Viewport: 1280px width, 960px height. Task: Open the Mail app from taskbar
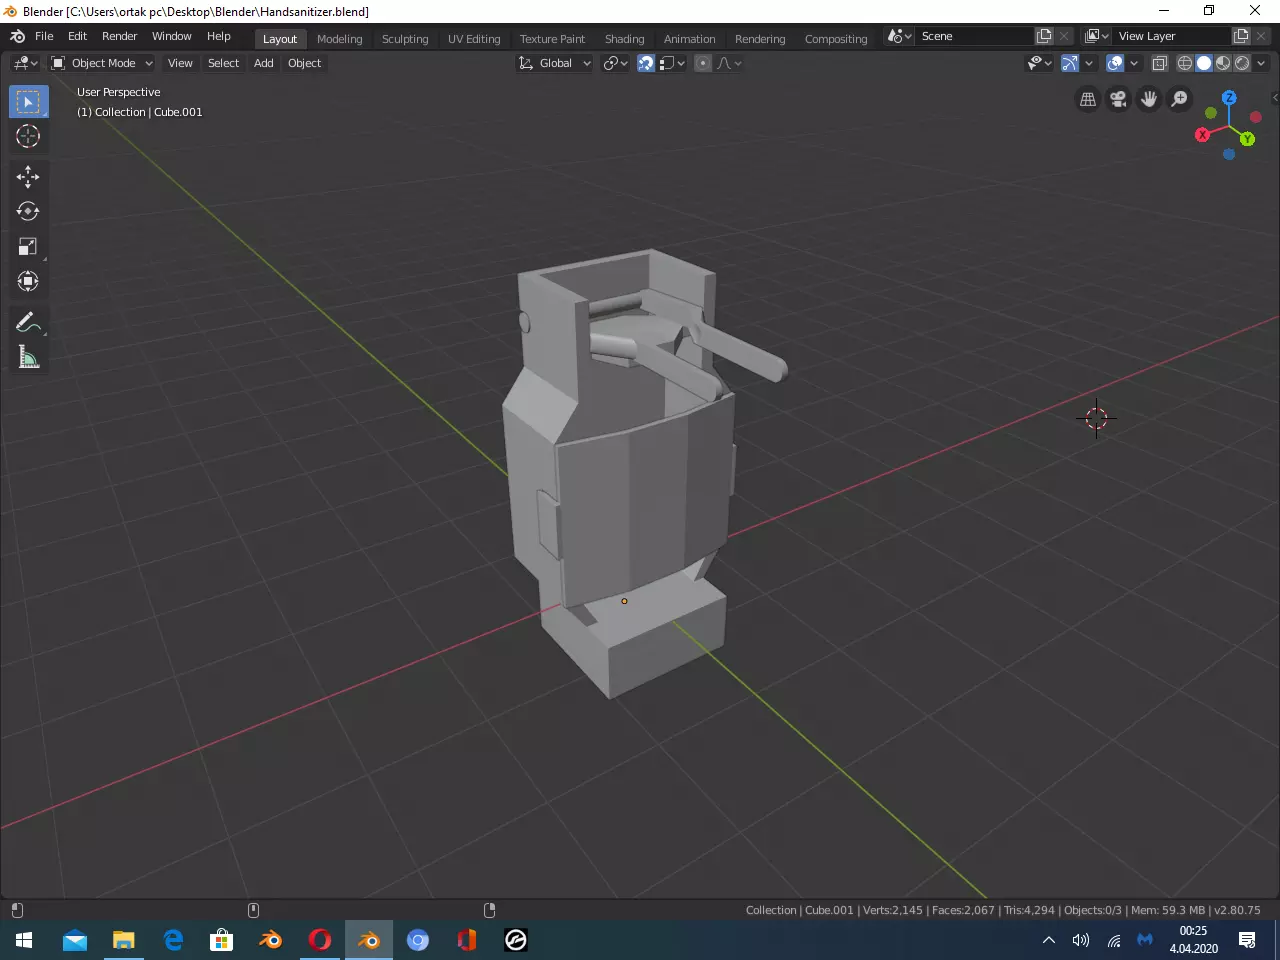74,940
